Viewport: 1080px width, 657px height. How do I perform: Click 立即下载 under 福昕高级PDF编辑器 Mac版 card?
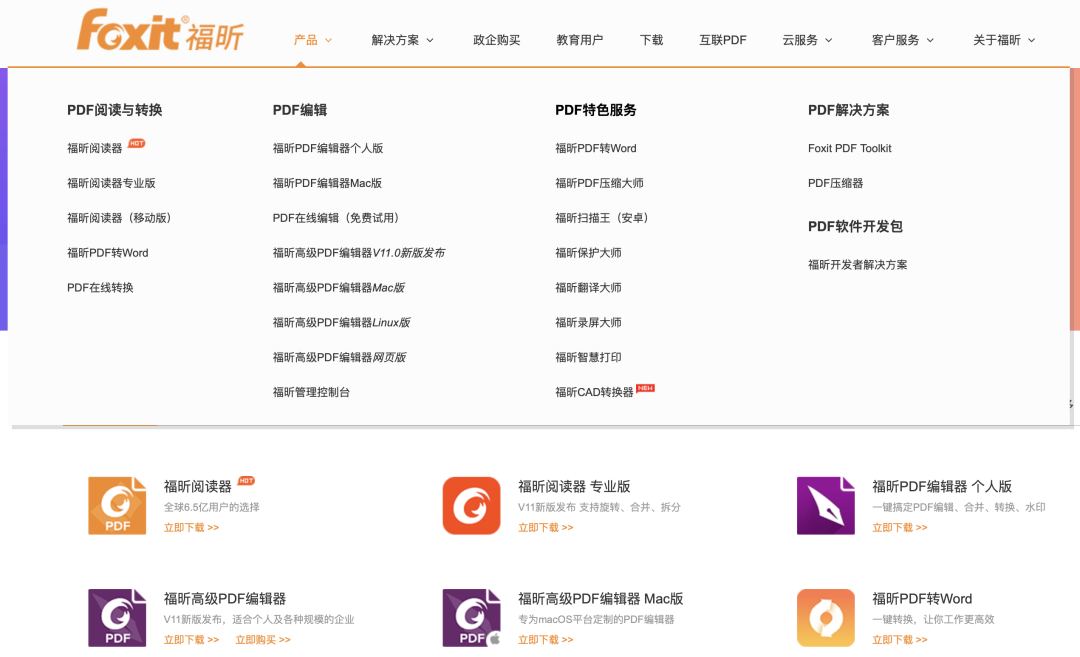click(x=546, y=640)
